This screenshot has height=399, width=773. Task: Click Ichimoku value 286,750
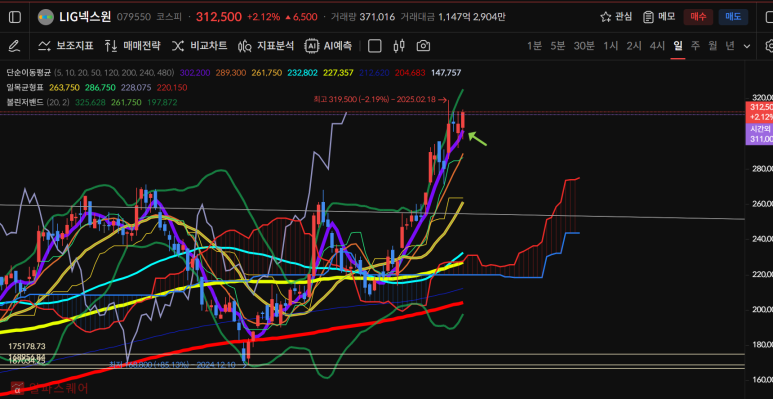(100, 88)
